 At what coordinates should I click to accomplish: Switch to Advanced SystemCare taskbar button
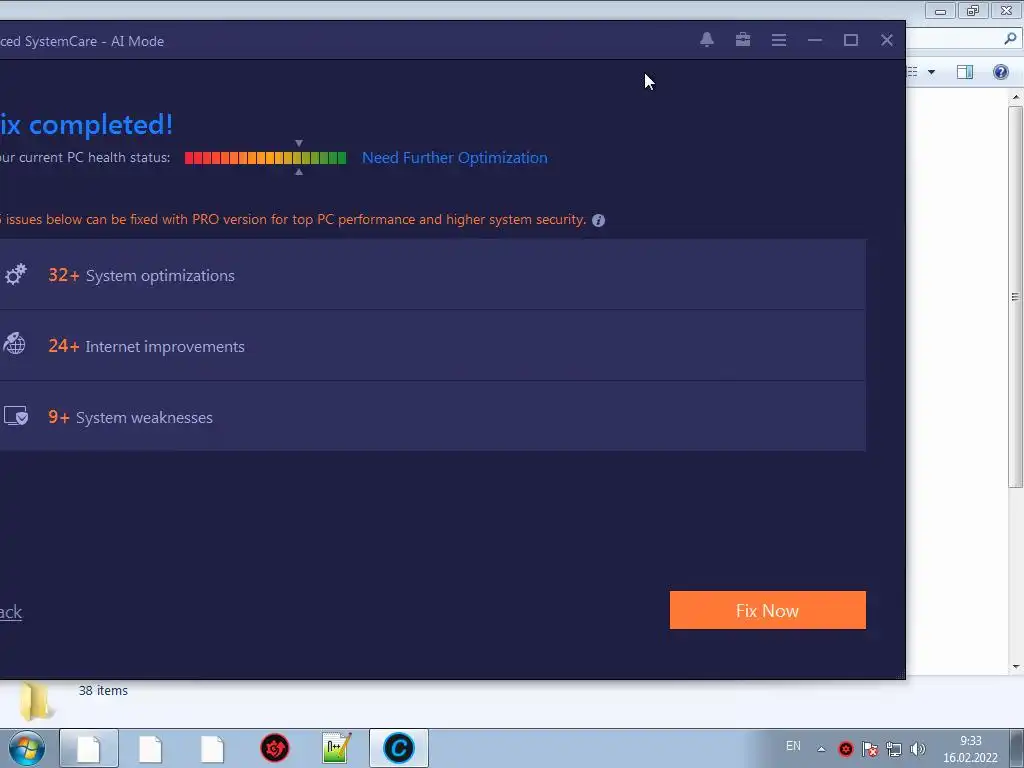pyautogui.click(x=399, y=748)
